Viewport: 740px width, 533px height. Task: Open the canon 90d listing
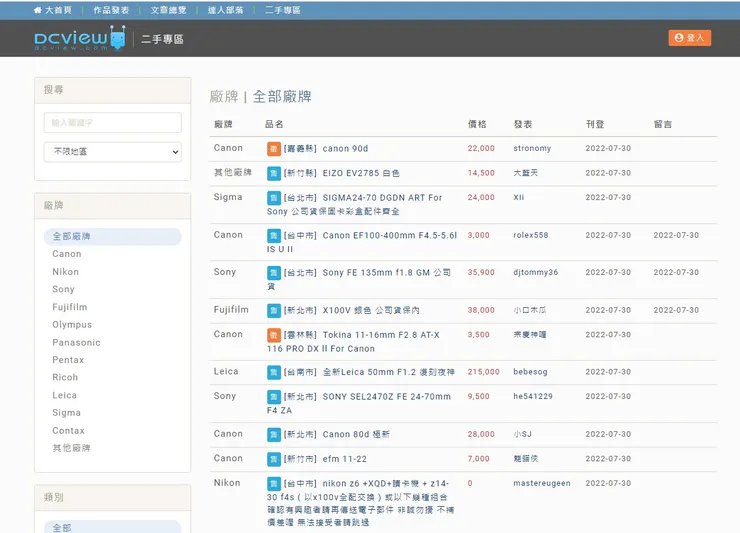pos(345,149)
